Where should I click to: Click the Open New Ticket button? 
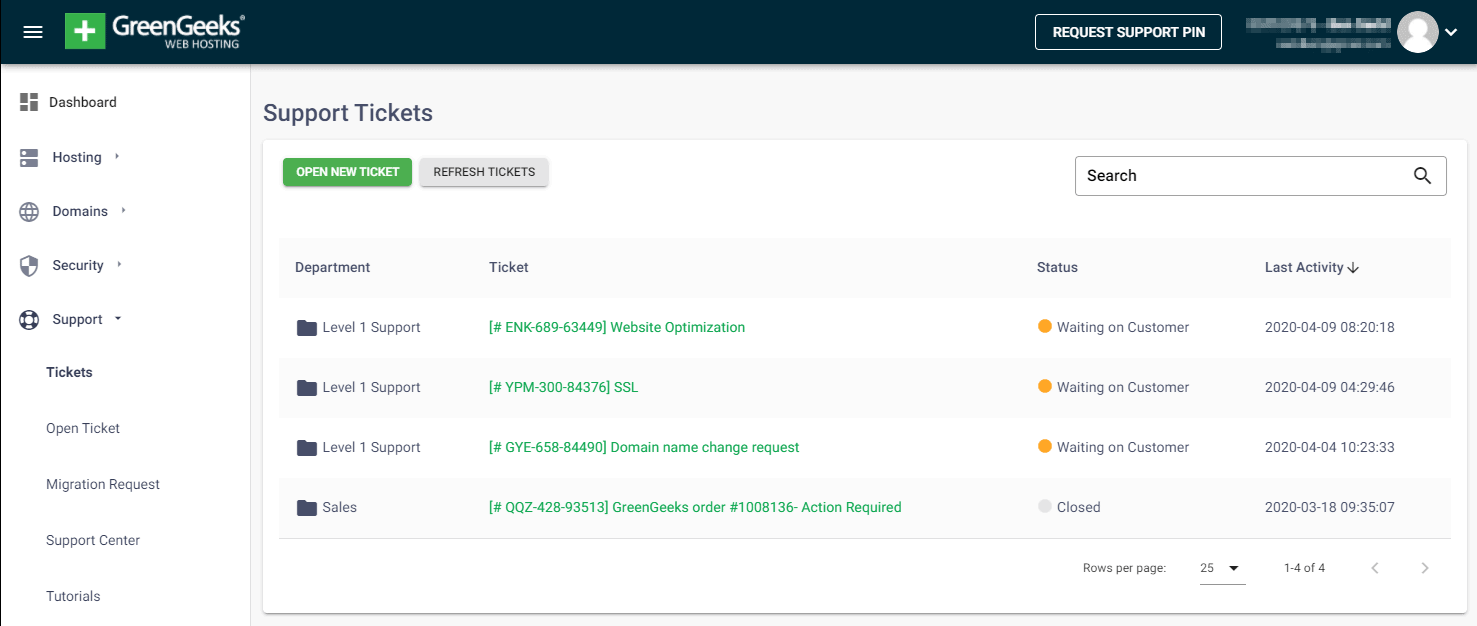pyautogui.click(x=347, y=172)
